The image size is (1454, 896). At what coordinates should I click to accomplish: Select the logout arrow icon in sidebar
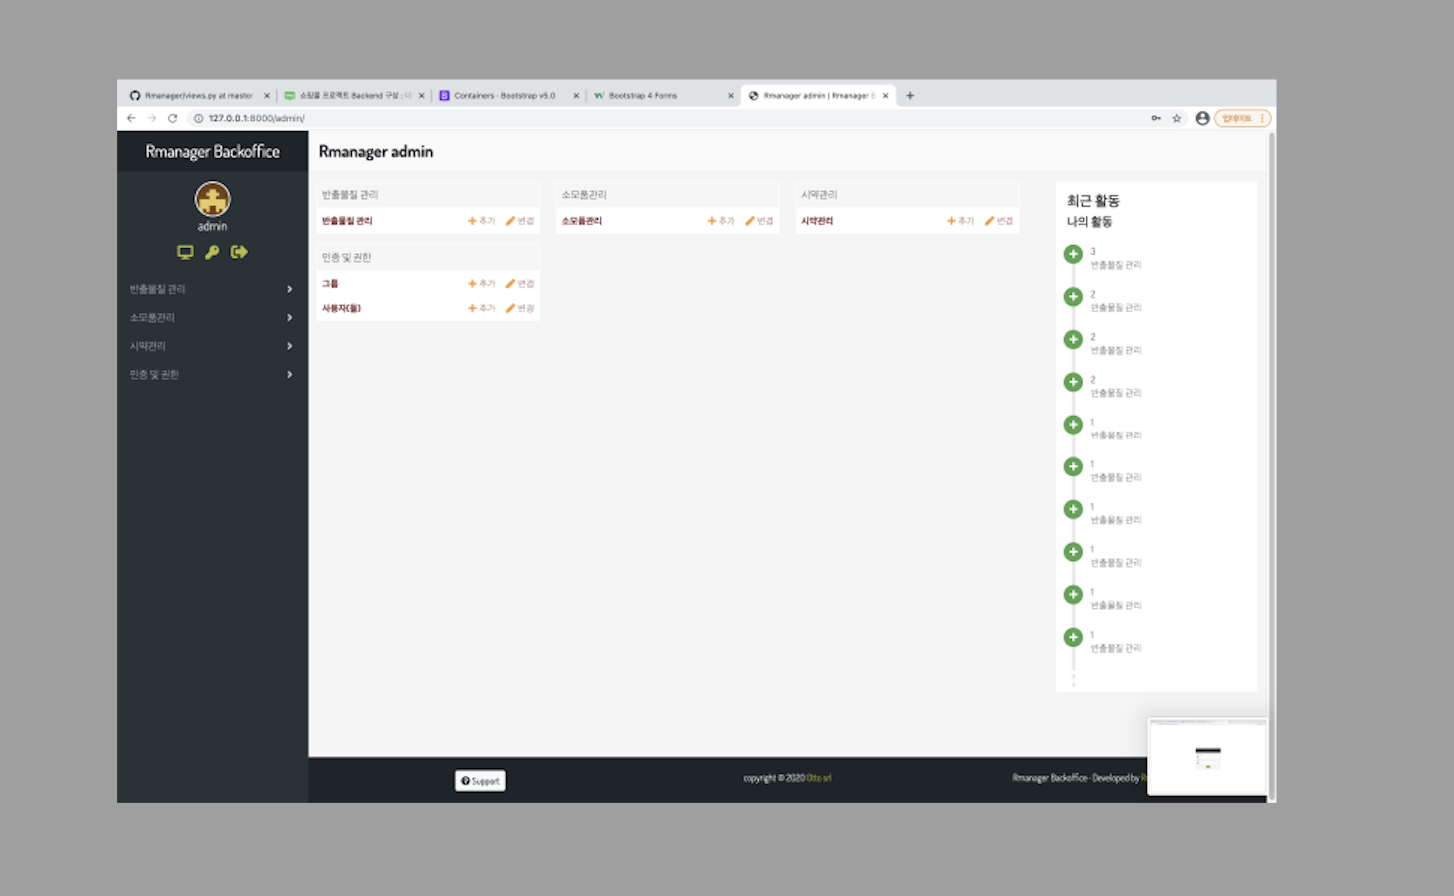239,253
